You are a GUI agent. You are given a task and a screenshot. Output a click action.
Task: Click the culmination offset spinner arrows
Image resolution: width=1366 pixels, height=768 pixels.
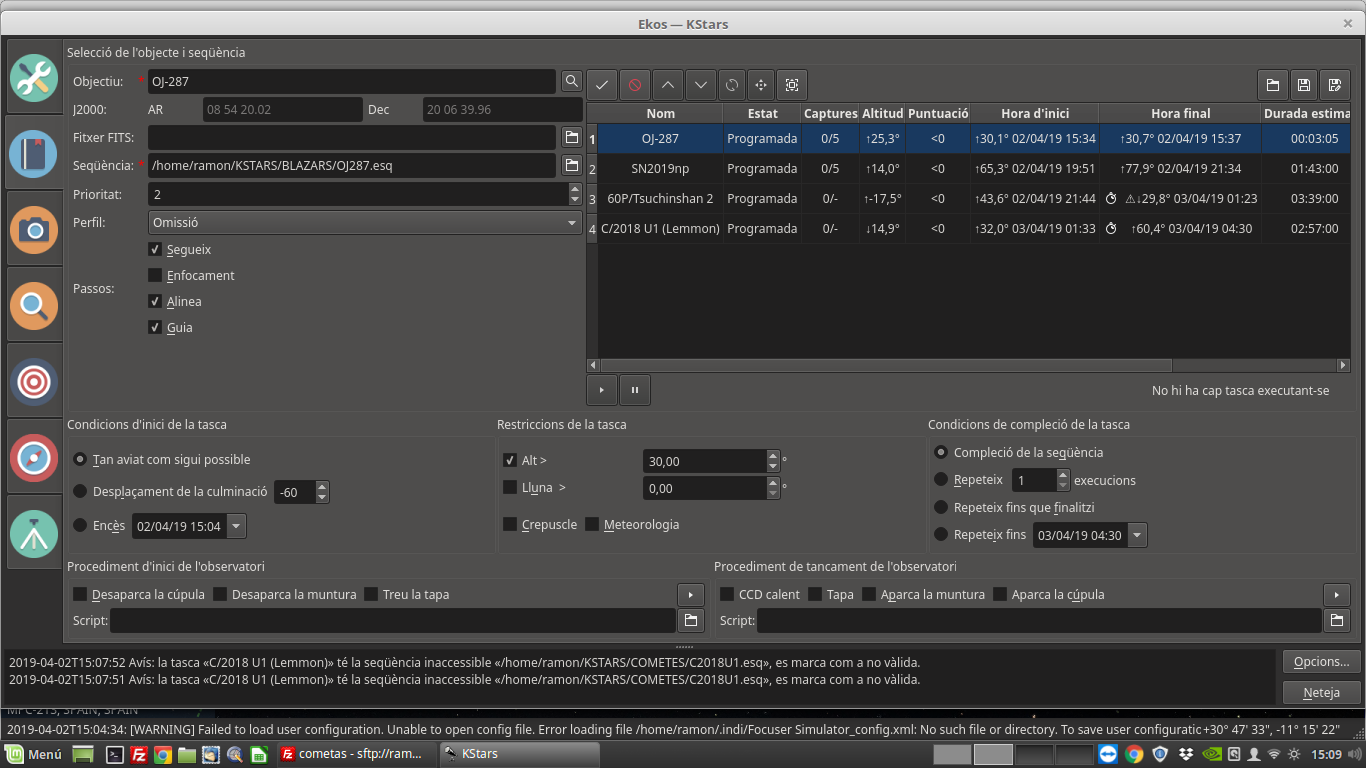point(321,492)
